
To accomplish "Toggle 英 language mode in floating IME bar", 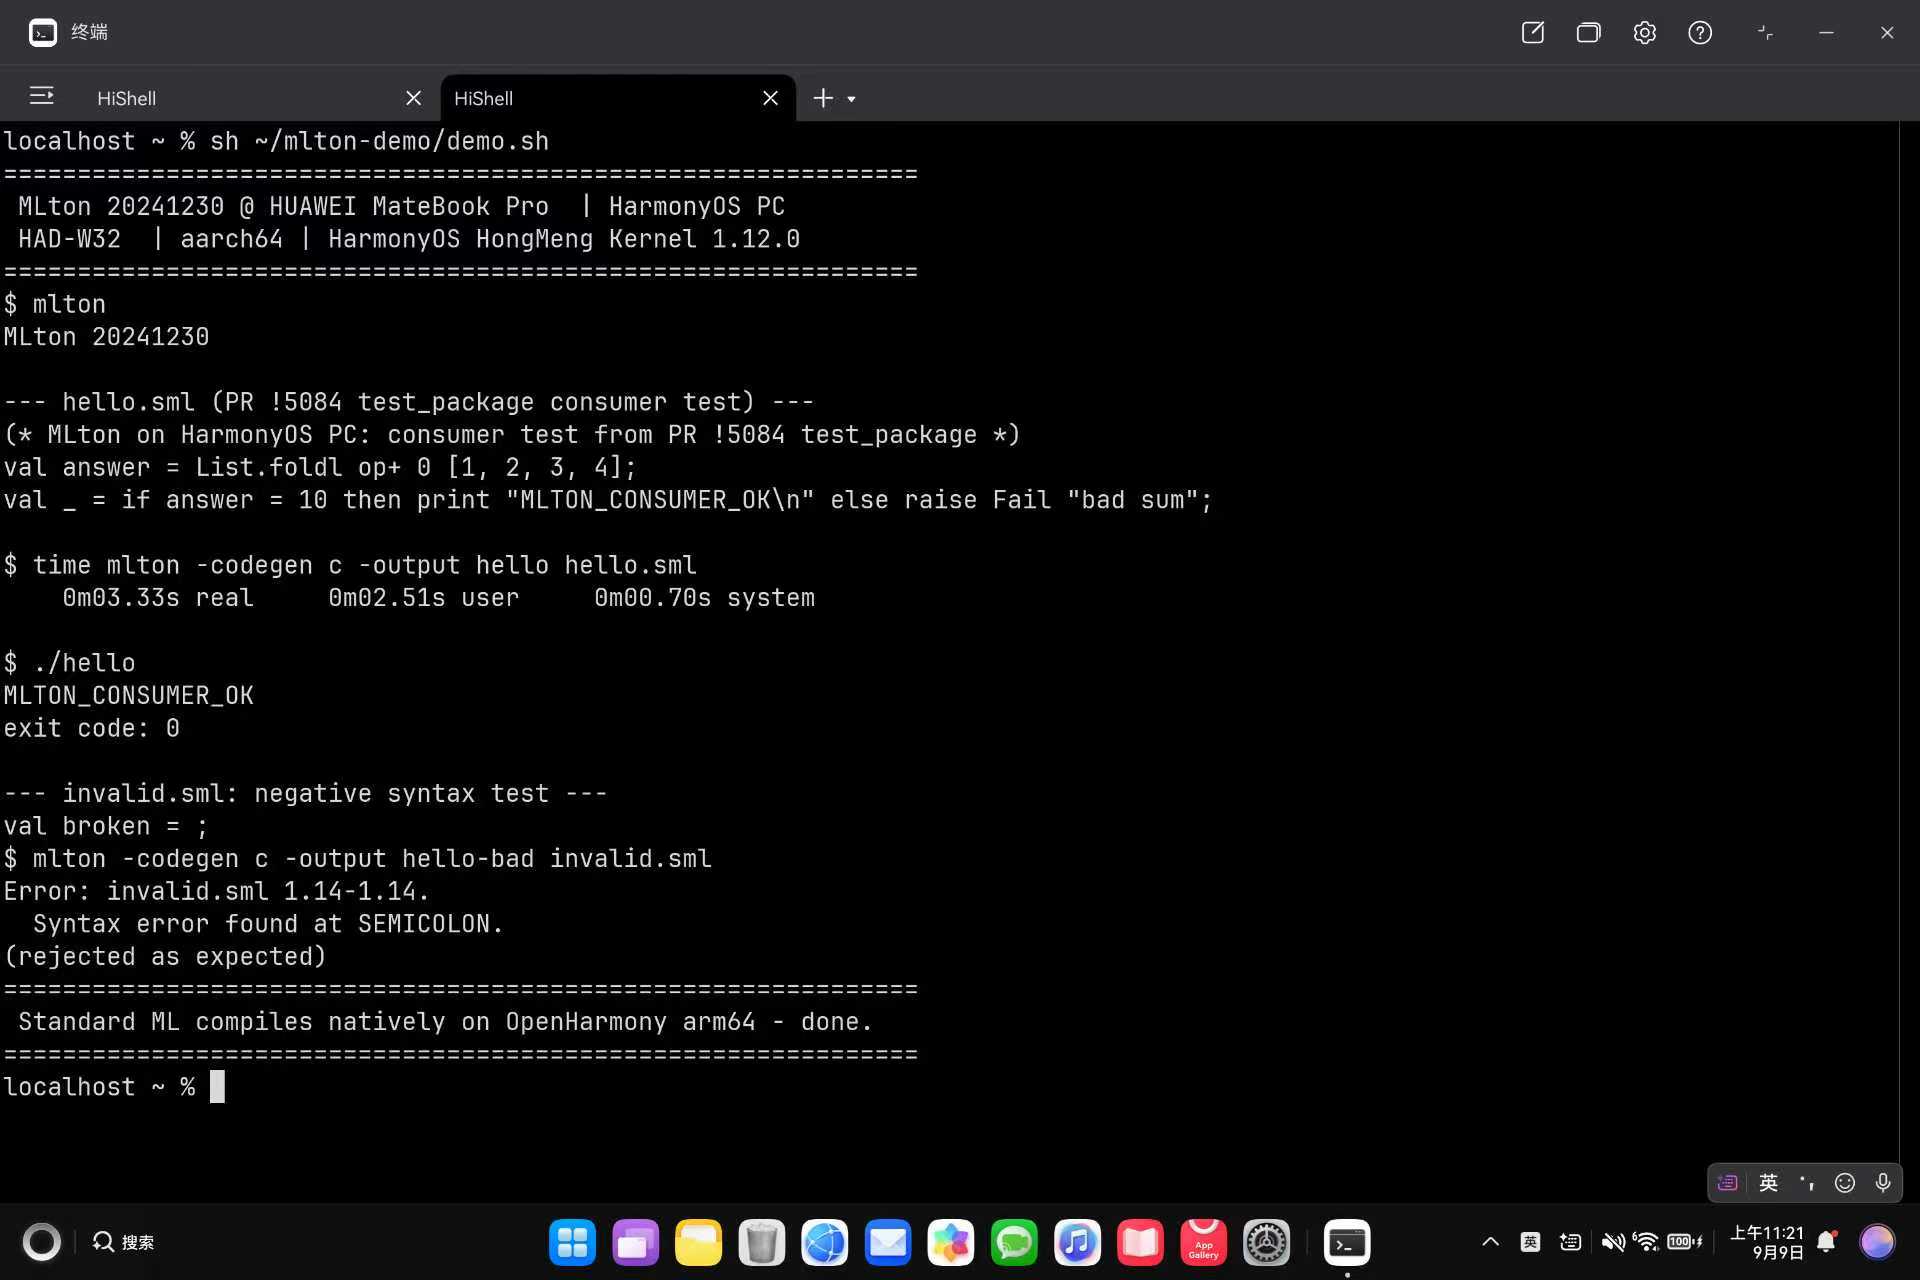I will pos(1768,1183).
